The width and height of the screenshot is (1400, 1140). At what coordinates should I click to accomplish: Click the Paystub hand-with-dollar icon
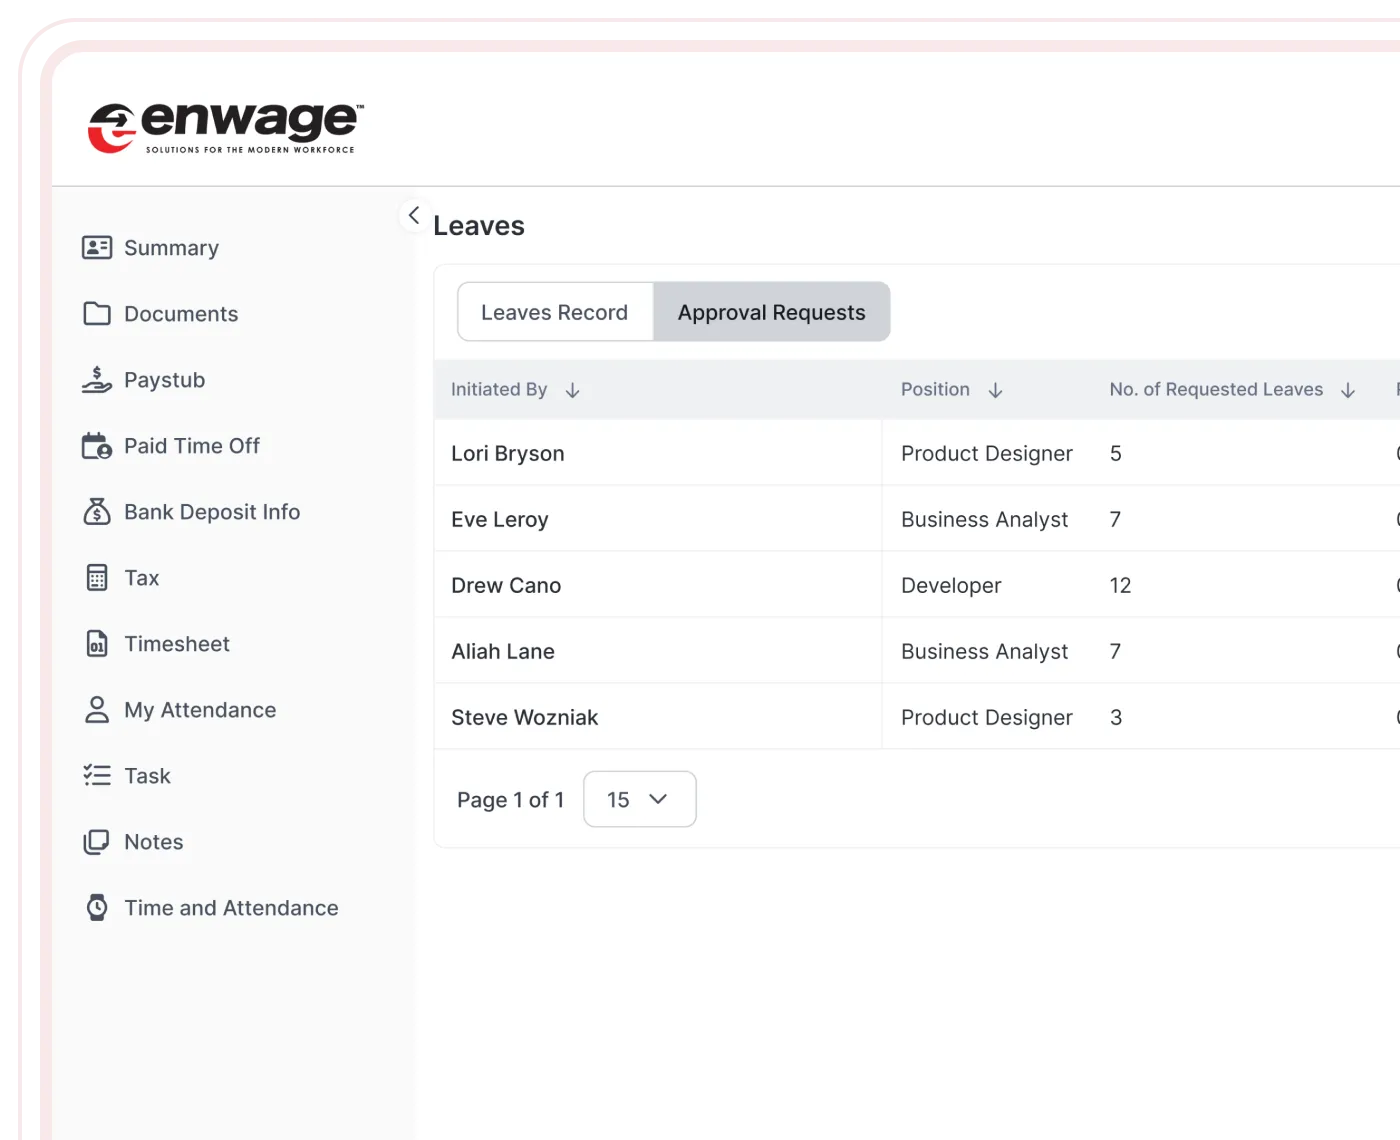click(97, 380)
